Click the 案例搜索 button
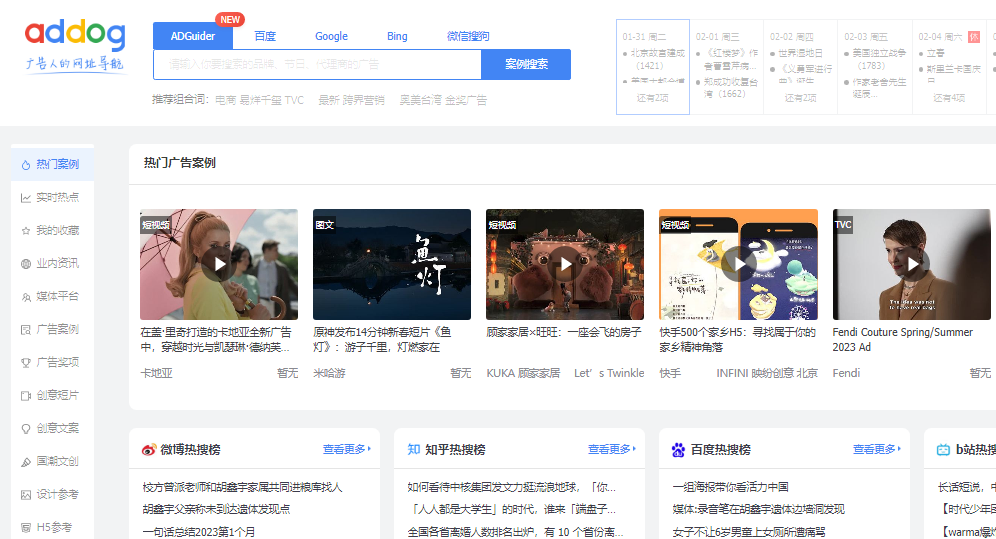The width and height of the screenshot is (996, 539). click(526, 64)
